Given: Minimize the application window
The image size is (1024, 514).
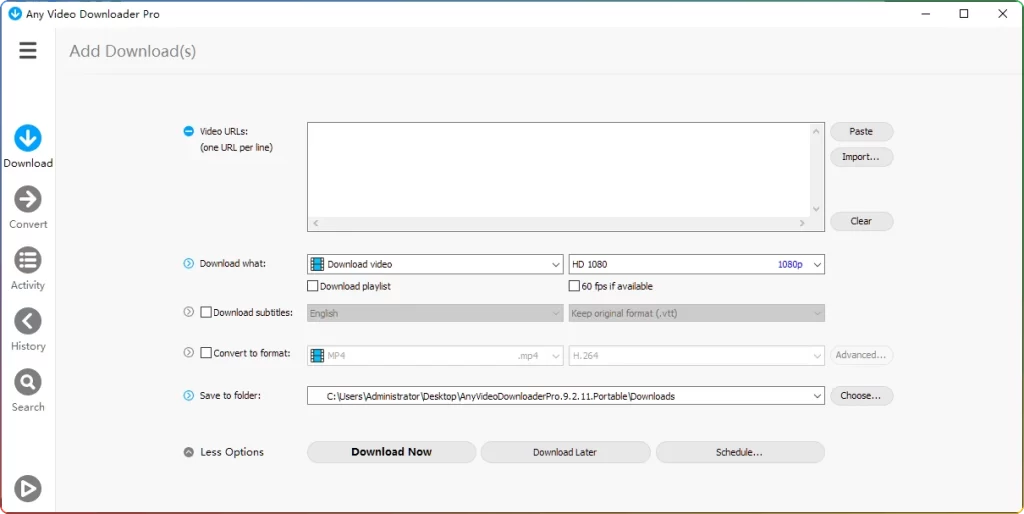Looking at the screenshot, I should click(925, 14).
